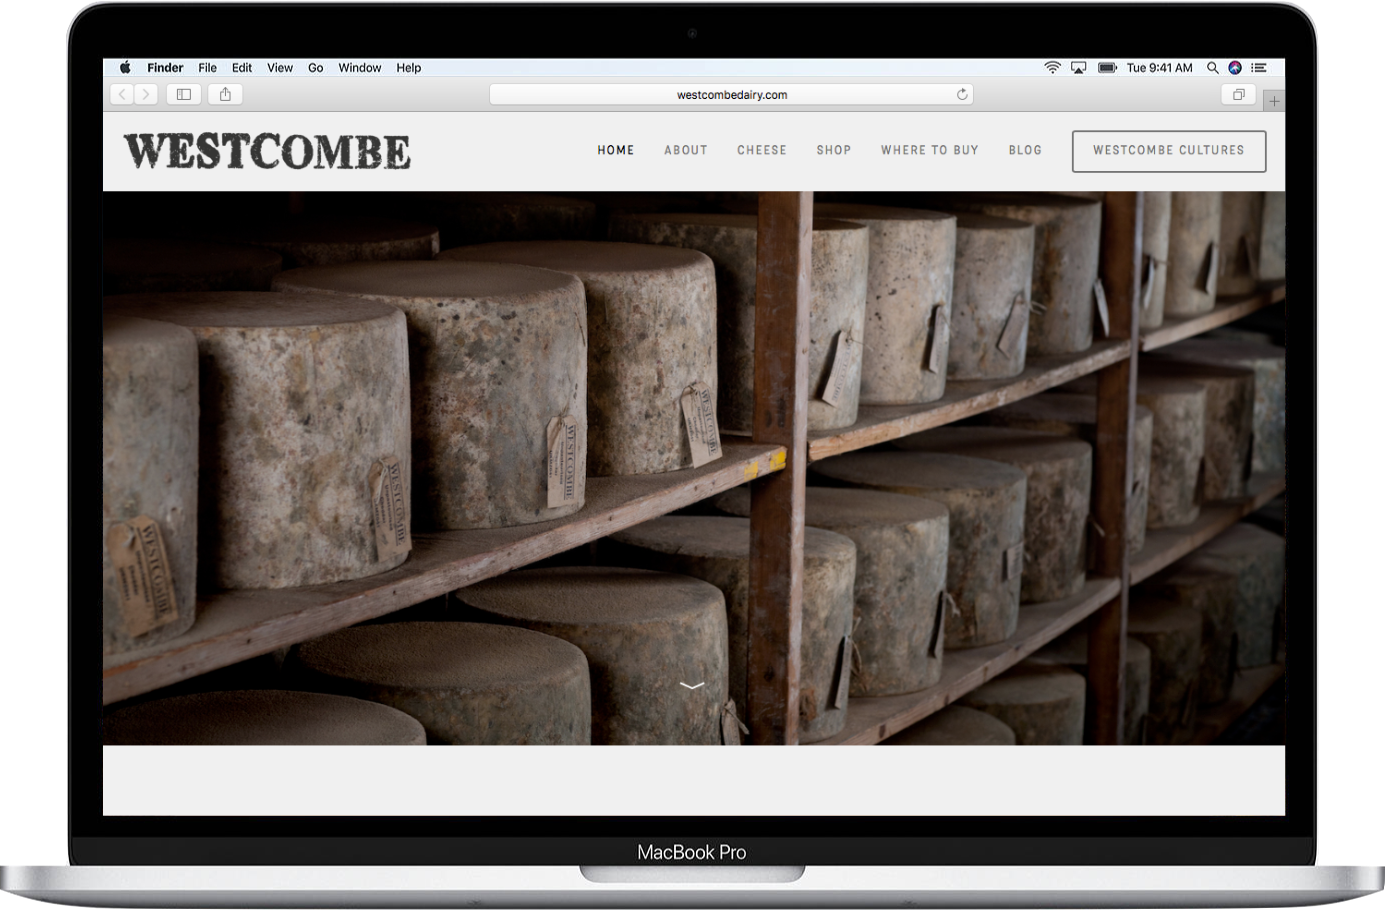Open Notification Center from the menu bar
1385x910 pixels.
[1258, 67]
